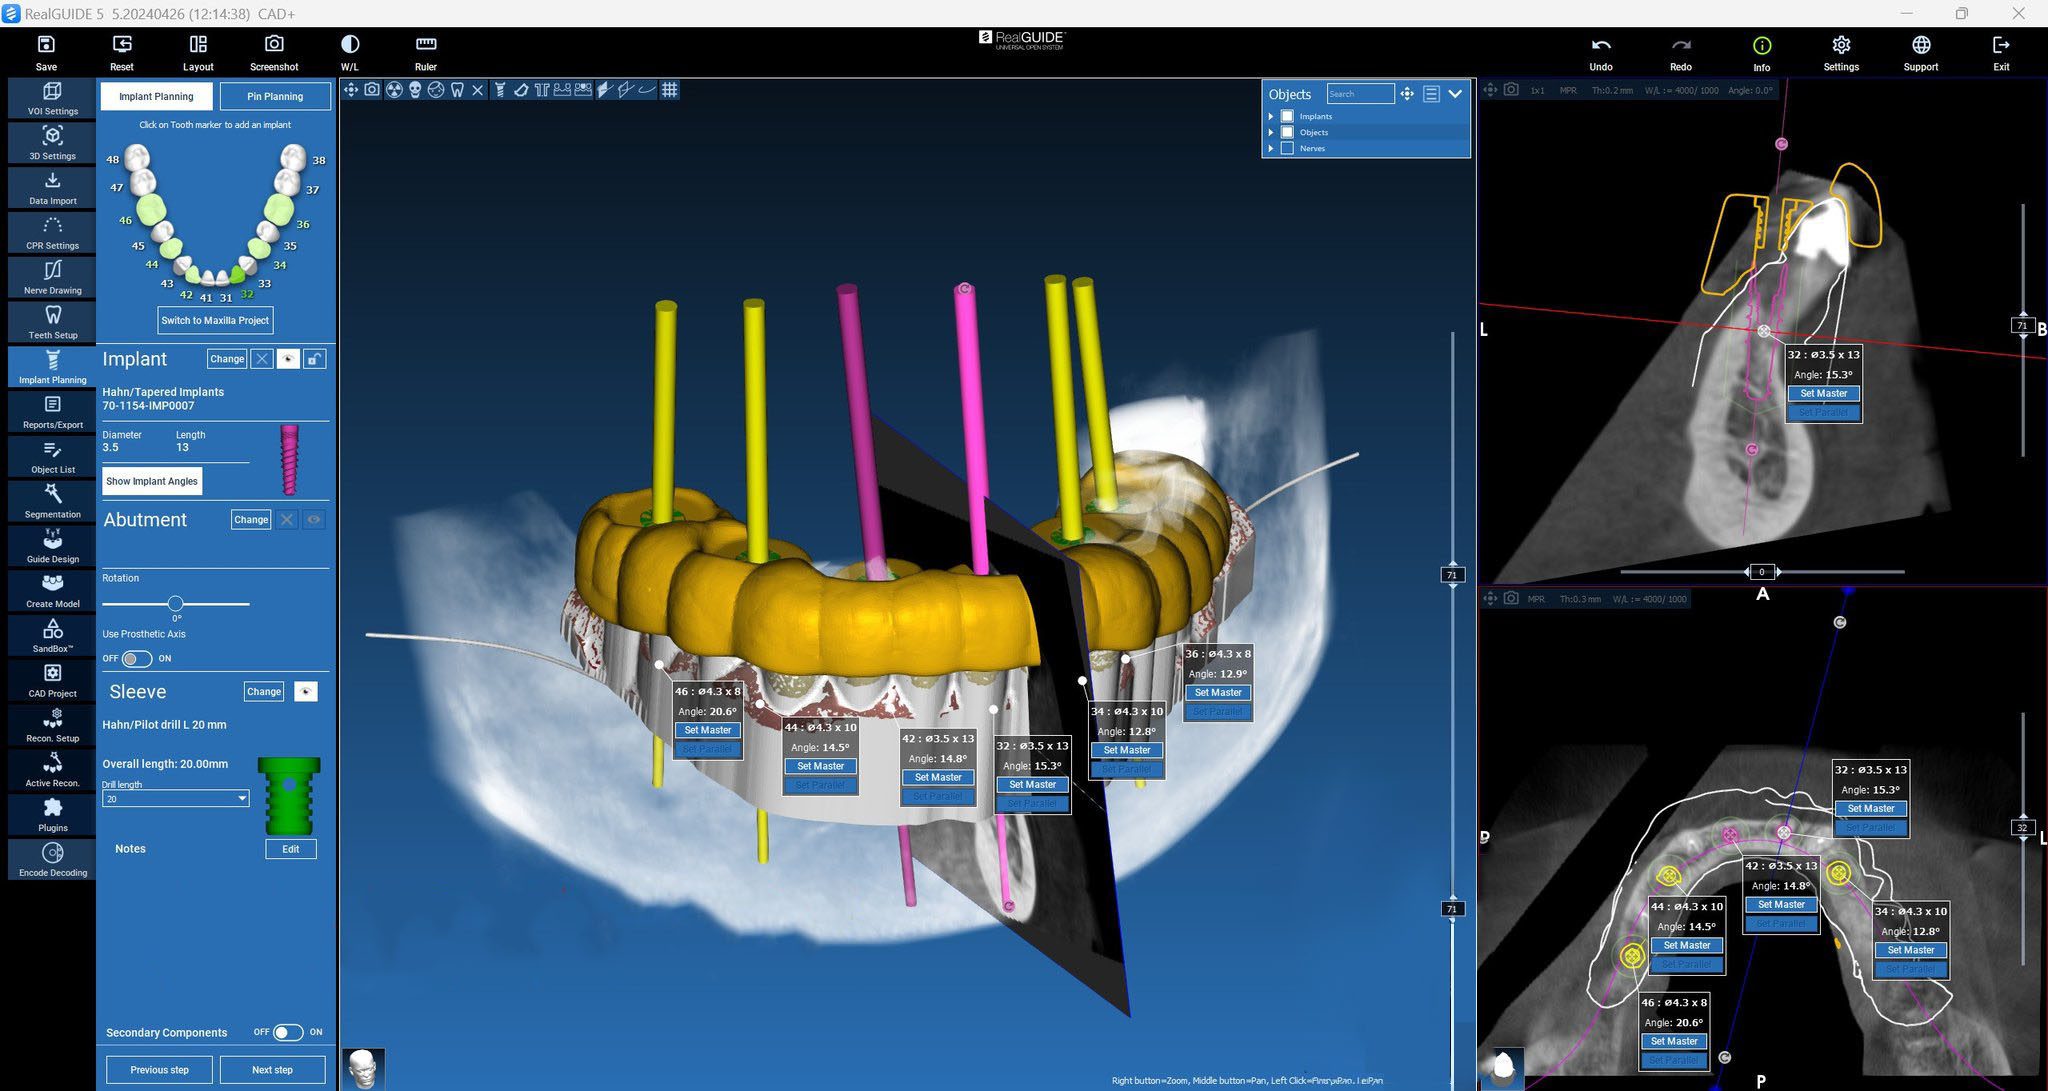This screenshot has height=1091, width=2048.
Task: Click the tooth icon in 3D toolbar
Action: (x=457, y=90)
